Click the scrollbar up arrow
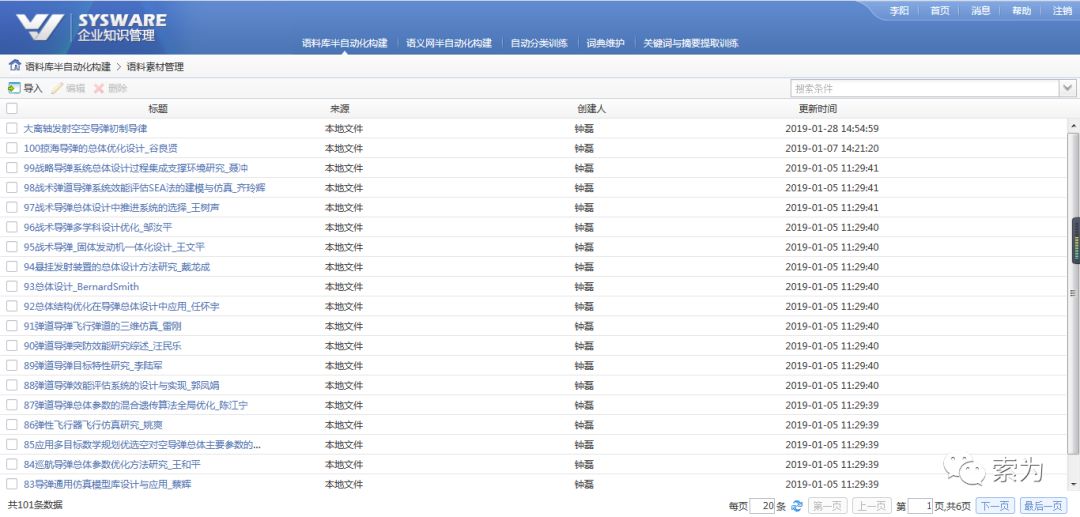 (x=1072, y=126)
